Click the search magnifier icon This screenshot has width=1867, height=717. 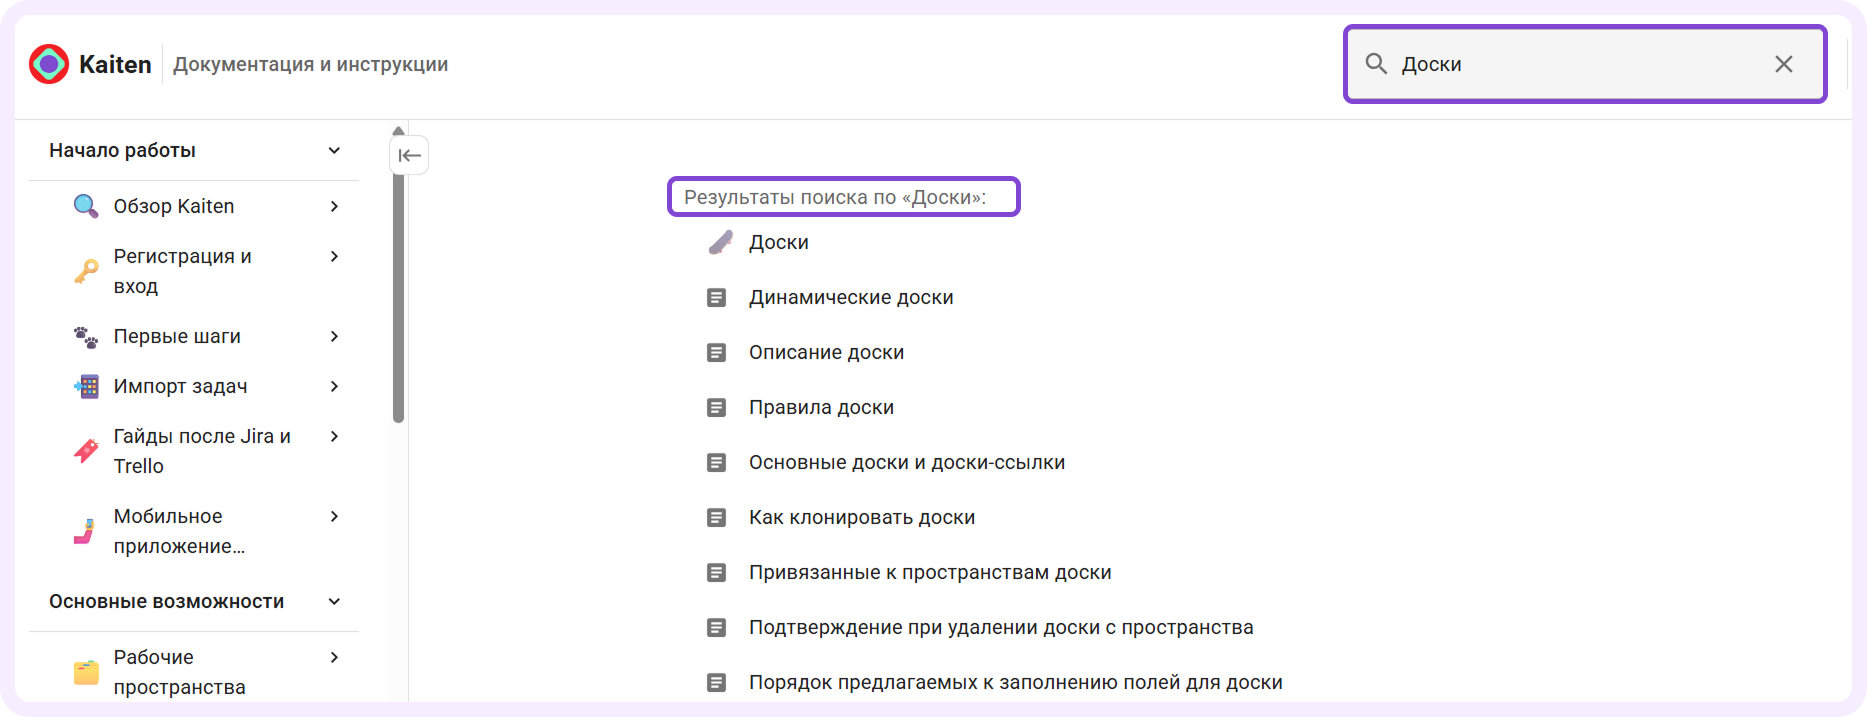[x=1376, y=64]
